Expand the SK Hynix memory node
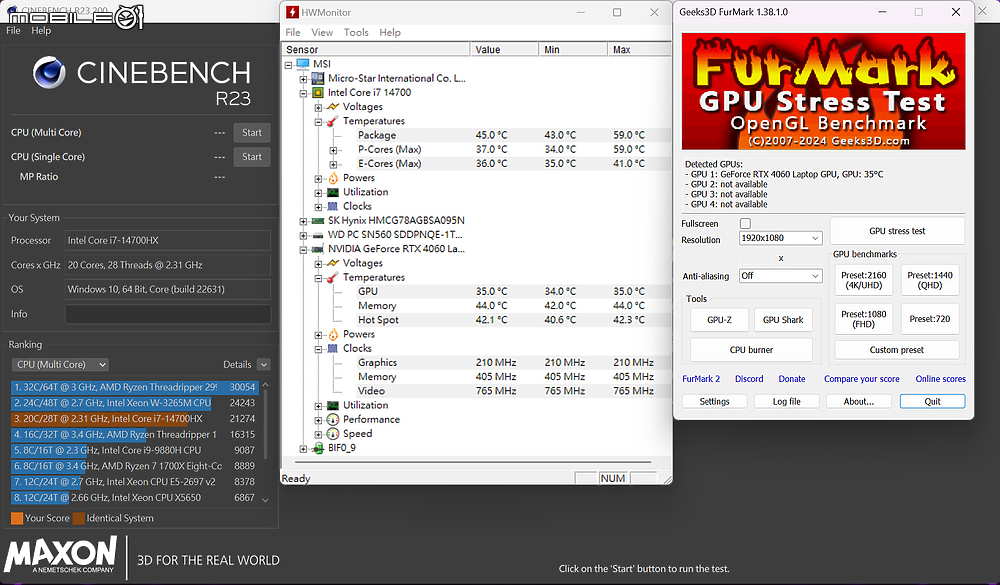The height and width of the screenshot is (585, 1000). click(304, 221)
